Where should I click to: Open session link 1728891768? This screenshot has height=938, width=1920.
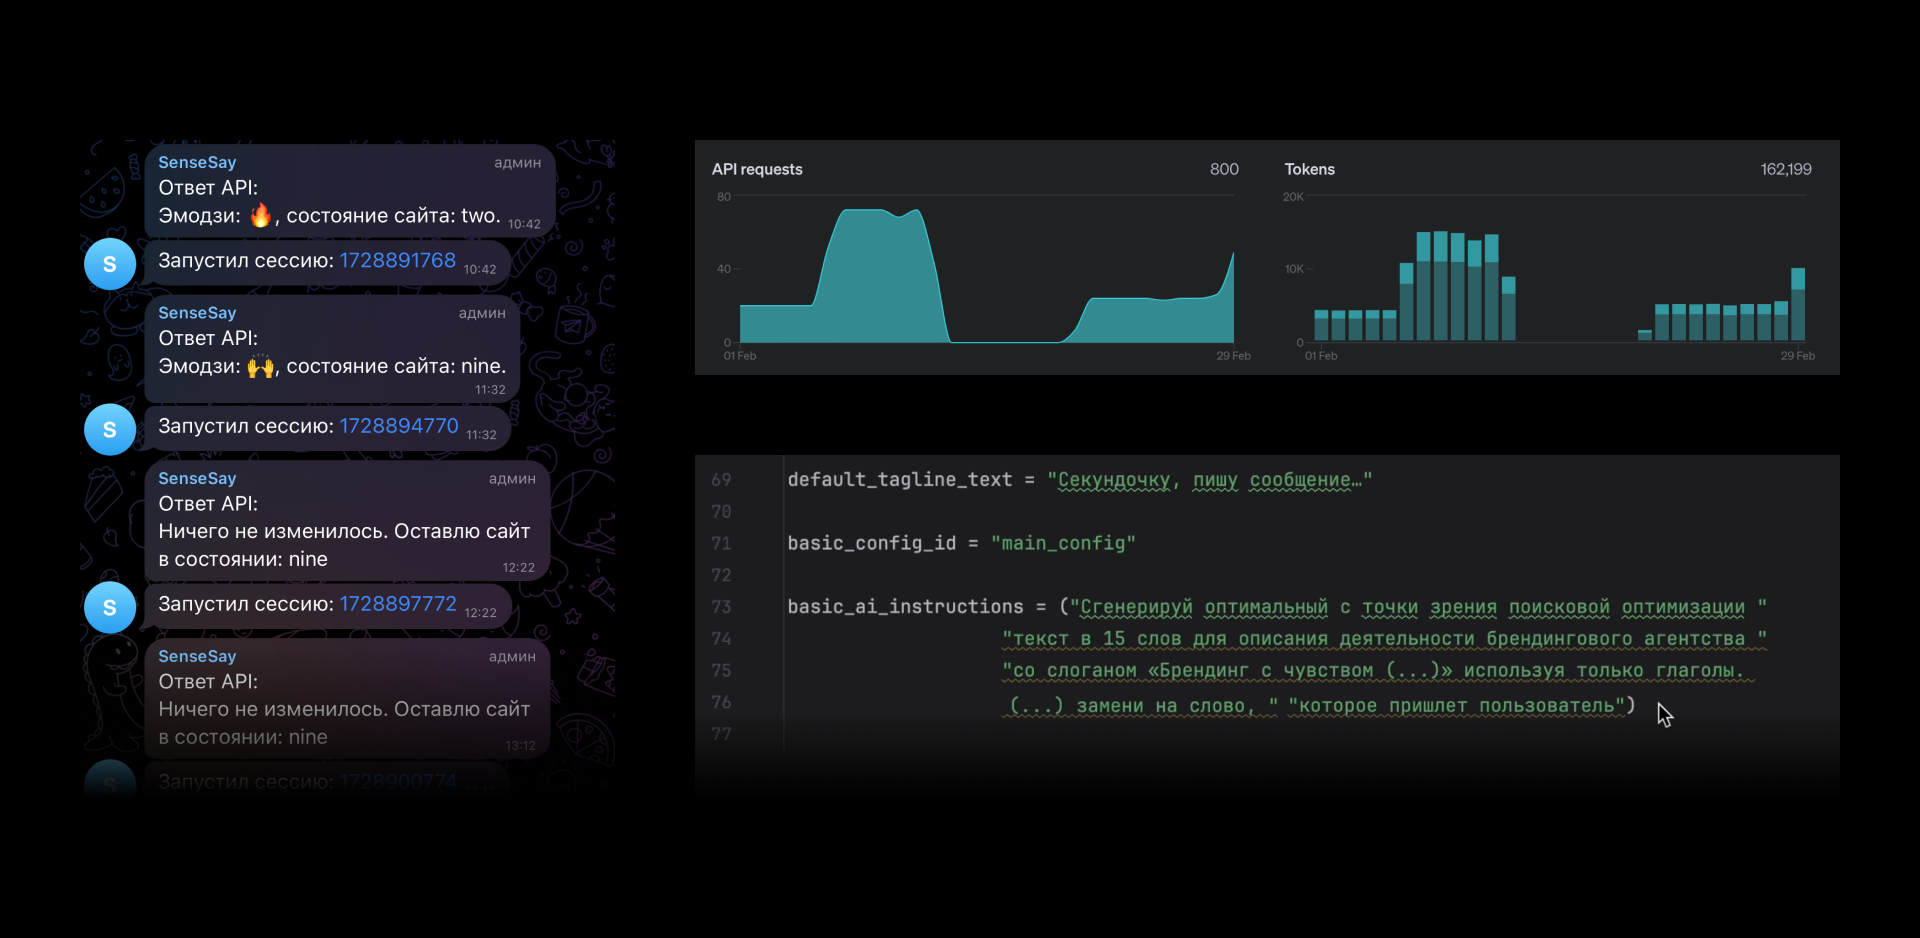pyautogui.click(x=398, y=260)
